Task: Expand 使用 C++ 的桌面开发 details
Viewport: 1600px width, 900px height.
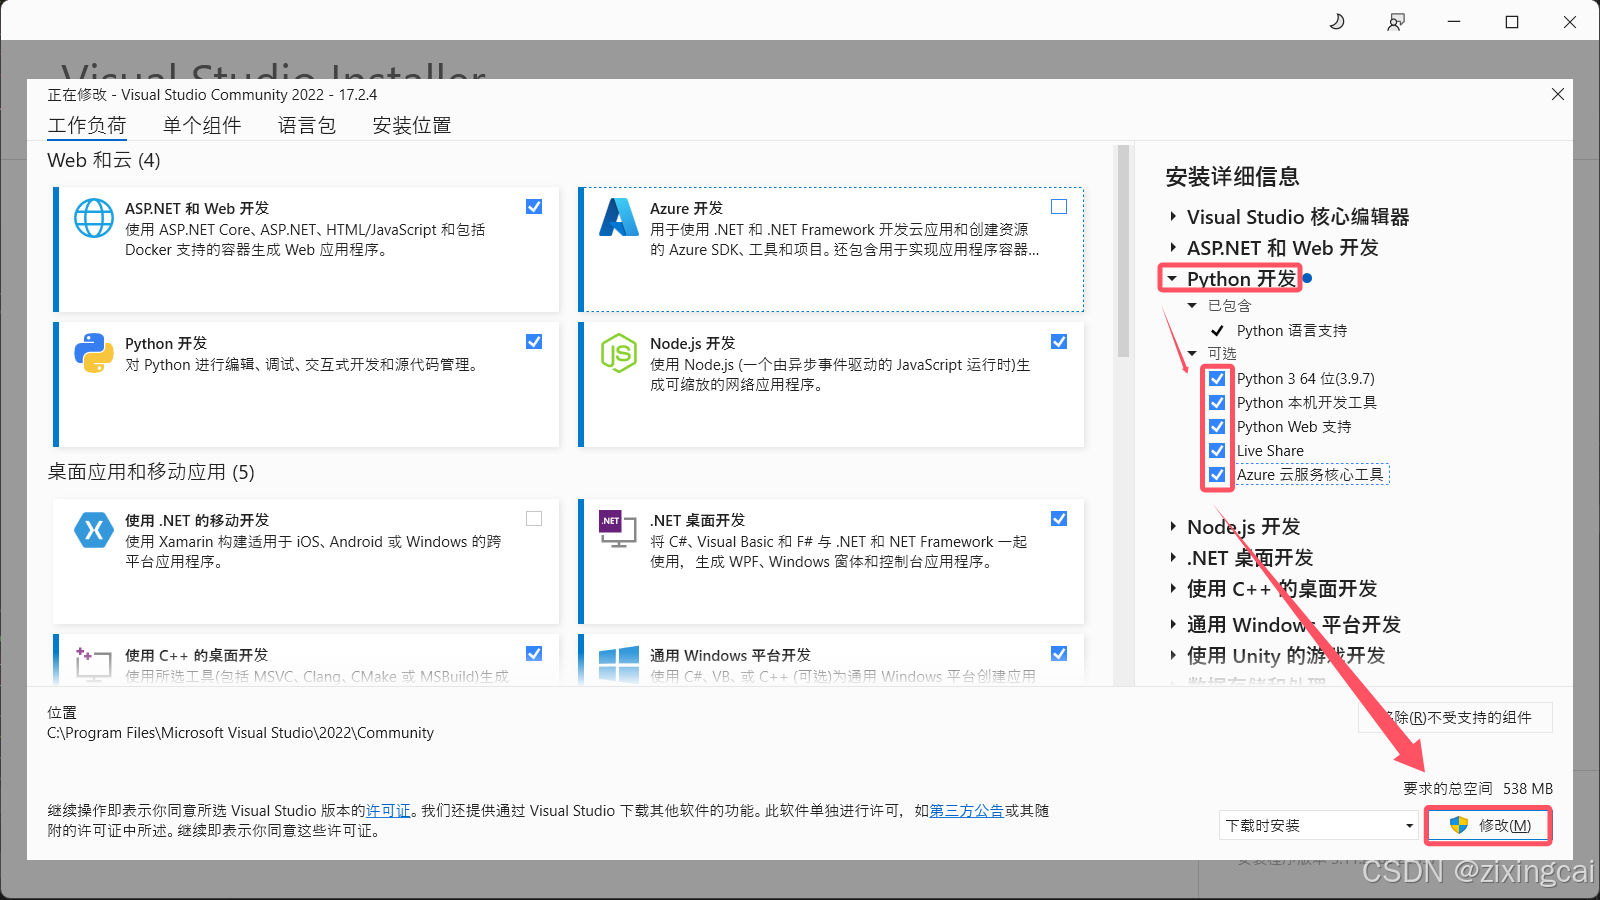Action: tap(1173, 589)
